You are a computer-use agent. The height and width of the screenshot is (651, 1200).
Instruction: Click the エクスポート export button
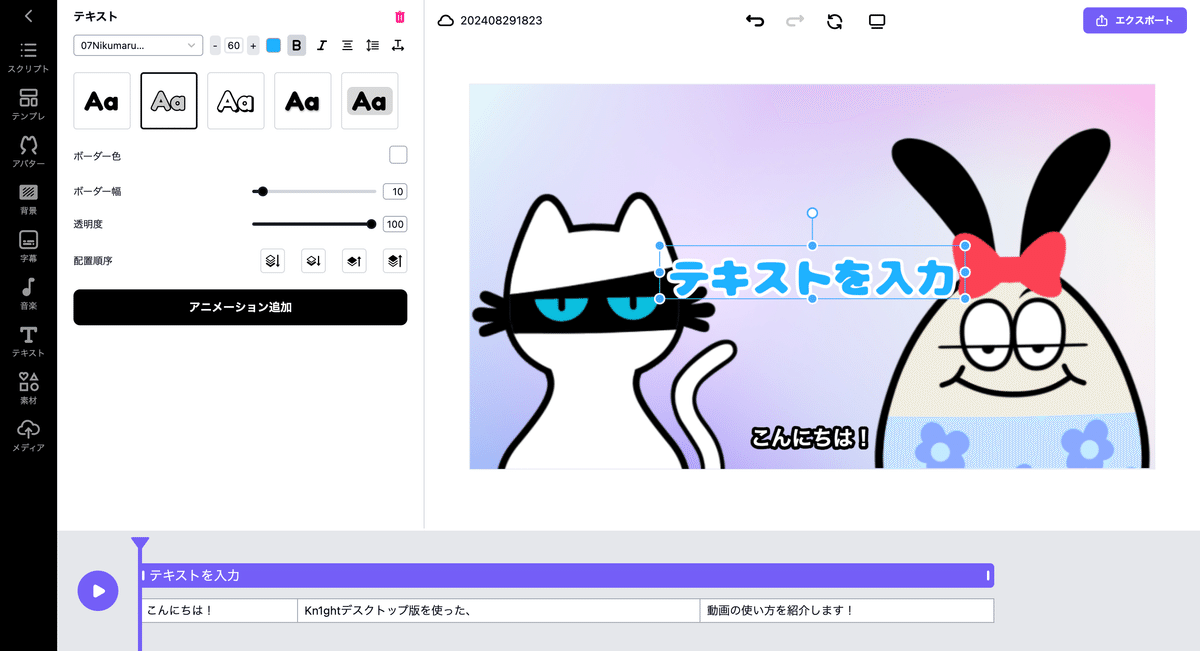[x=1135, y=21]
